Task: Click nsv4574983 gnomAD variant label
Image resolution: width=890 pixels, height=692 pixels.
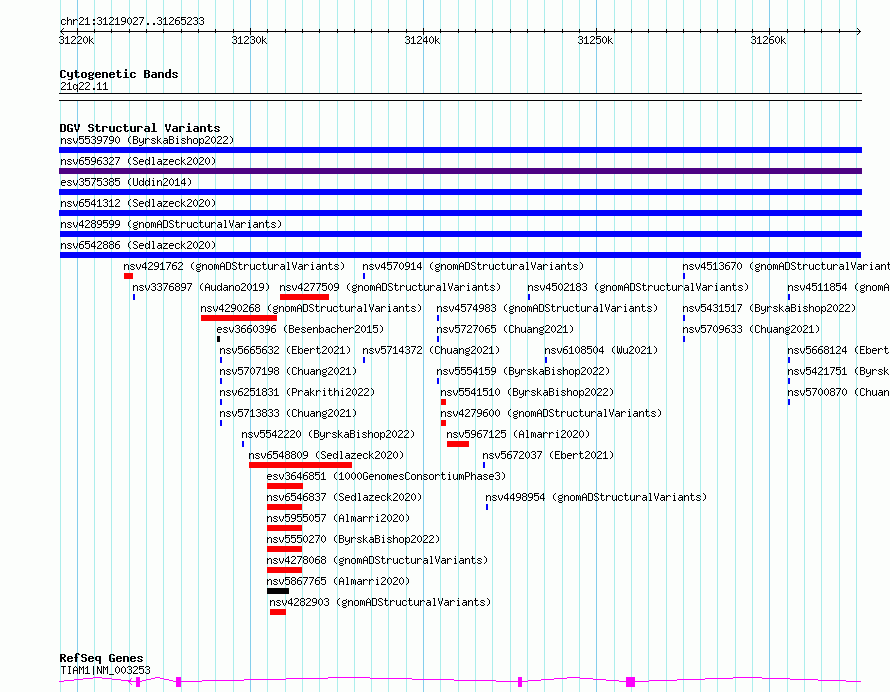Action: [547, 308]
